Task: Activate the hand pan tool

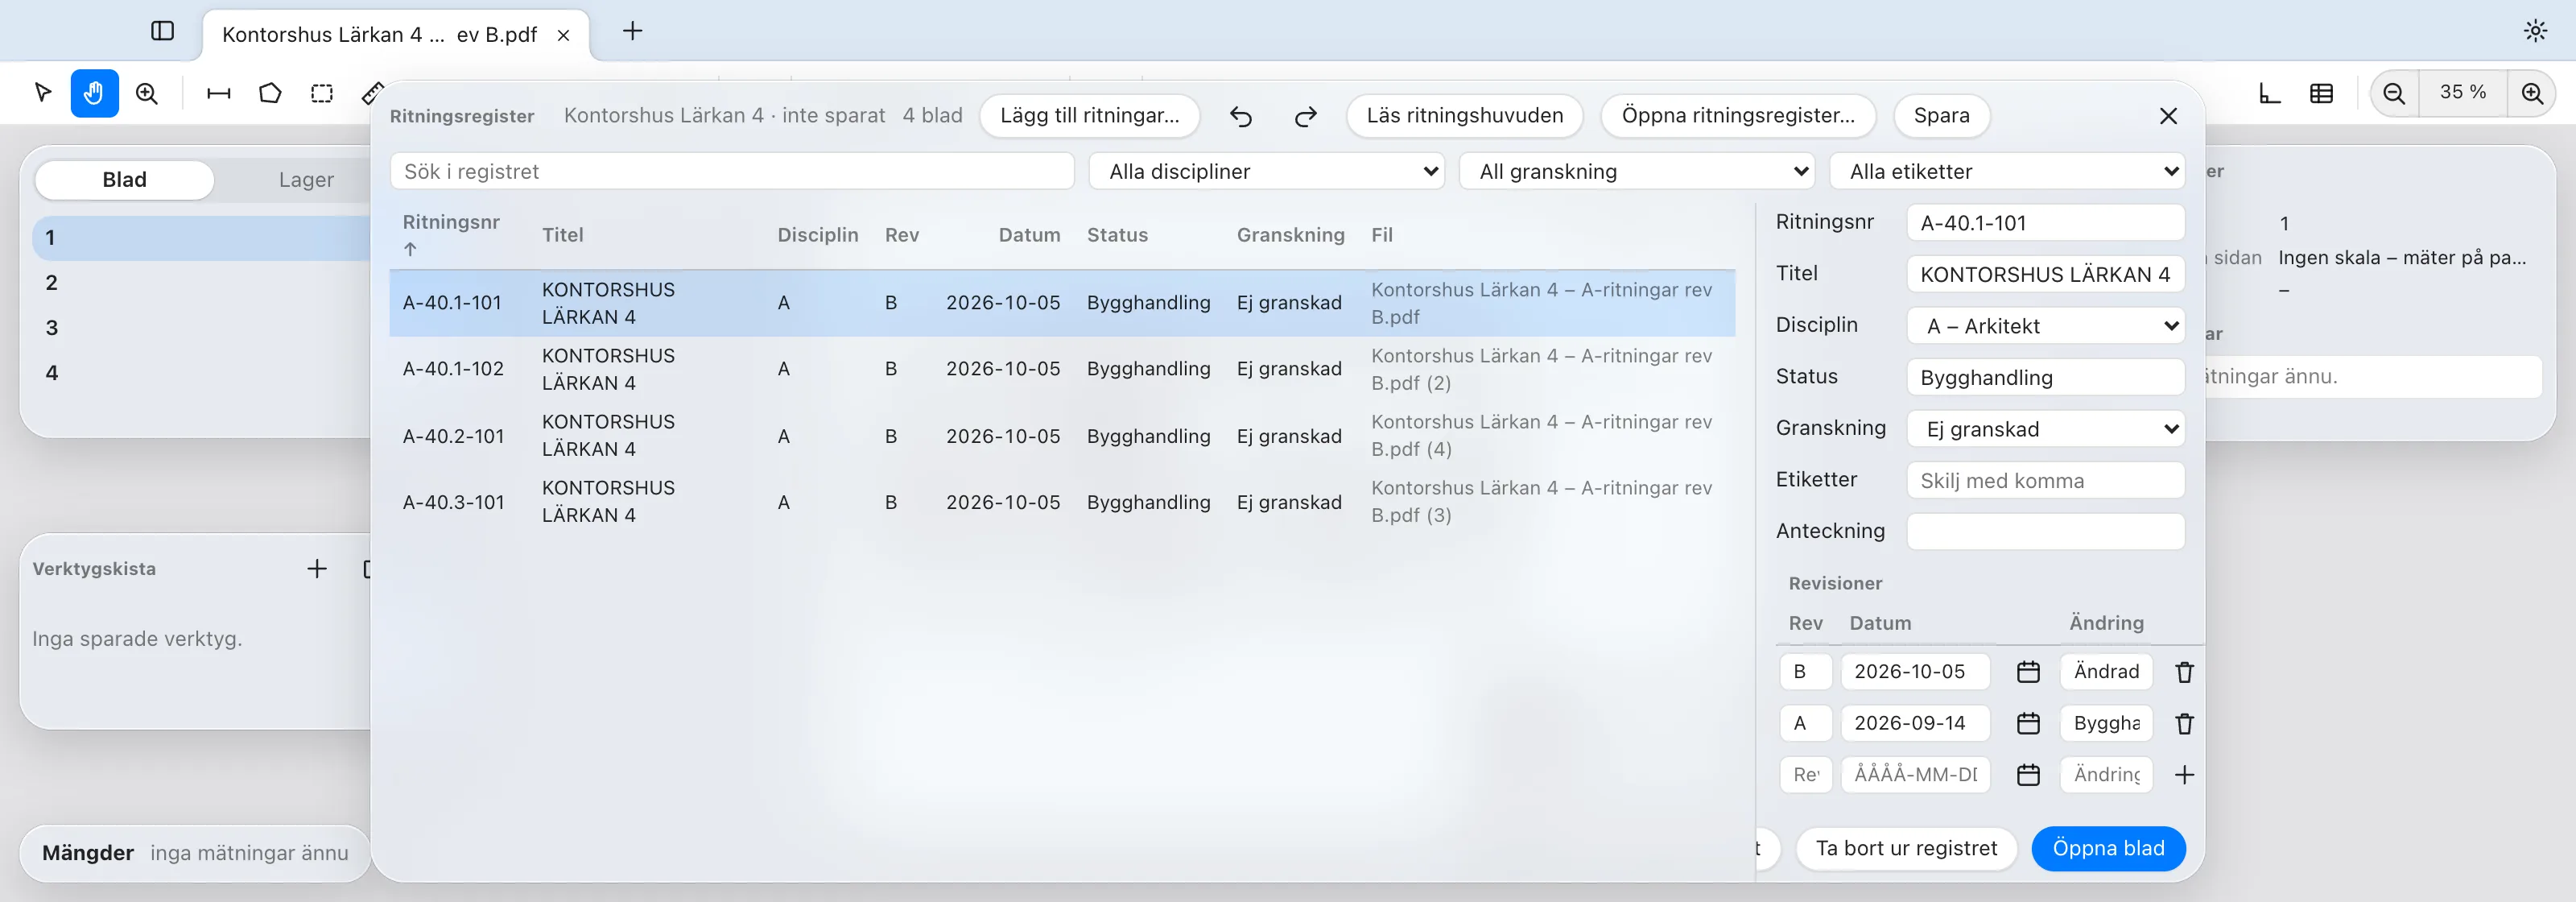Action: (x=94, y=93)
